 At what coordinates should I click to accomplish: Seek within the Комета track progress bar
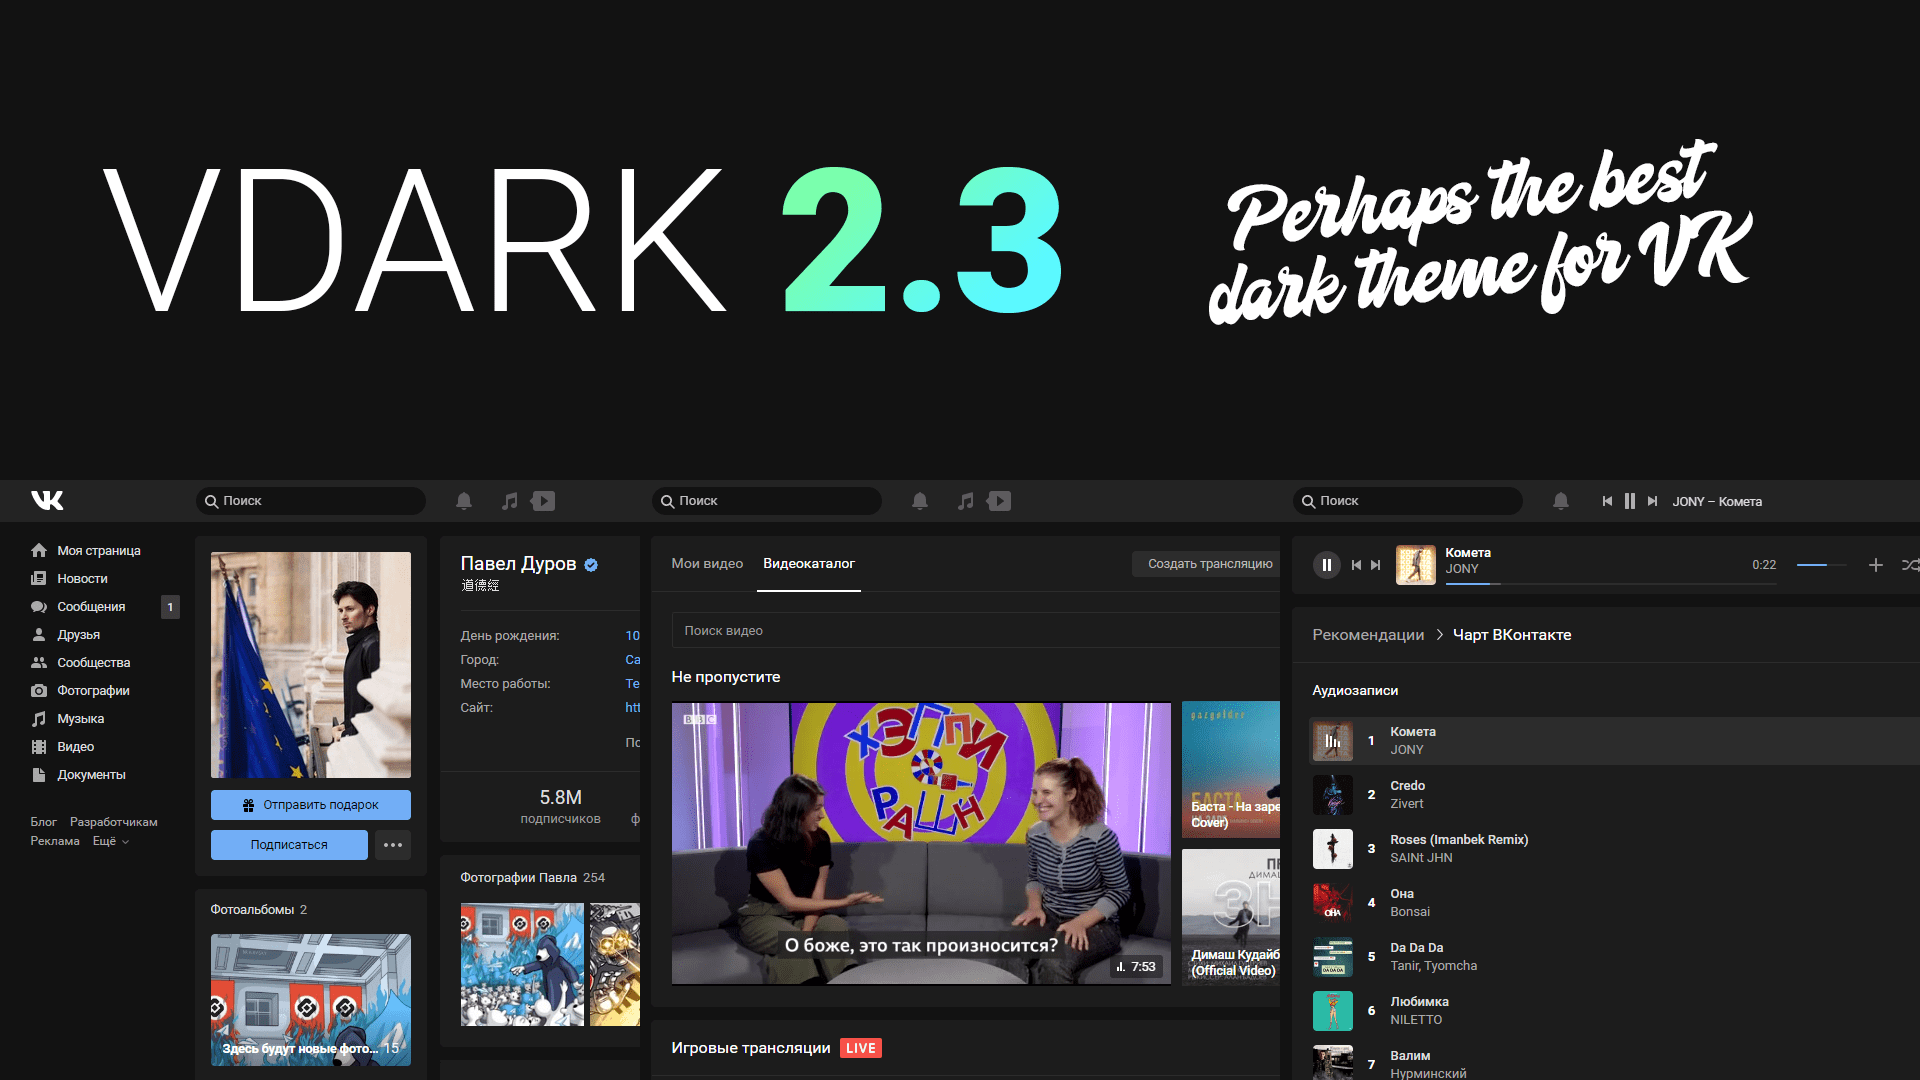[1610, 583]
